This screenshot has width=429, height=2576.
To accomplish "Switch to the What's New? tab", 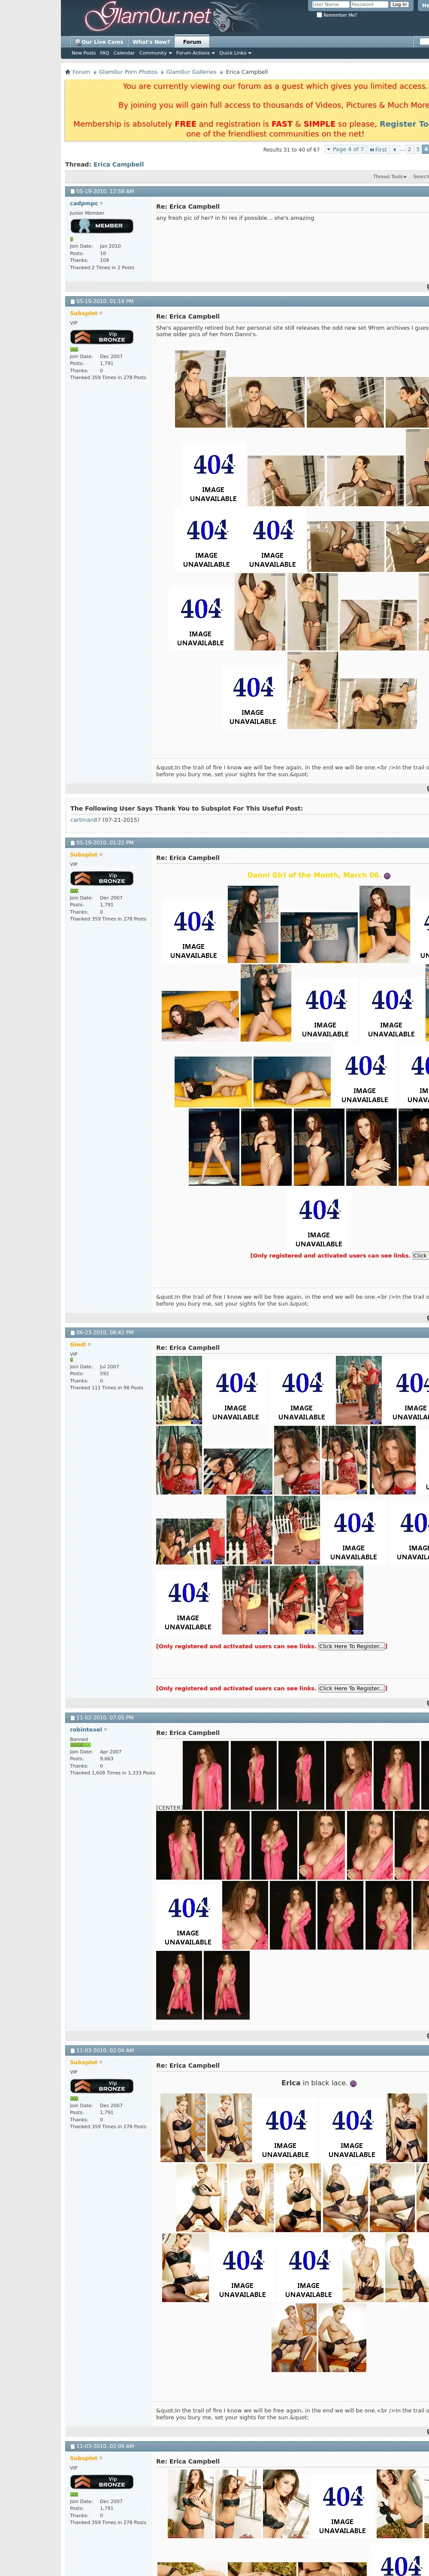I will pos(151,42).
